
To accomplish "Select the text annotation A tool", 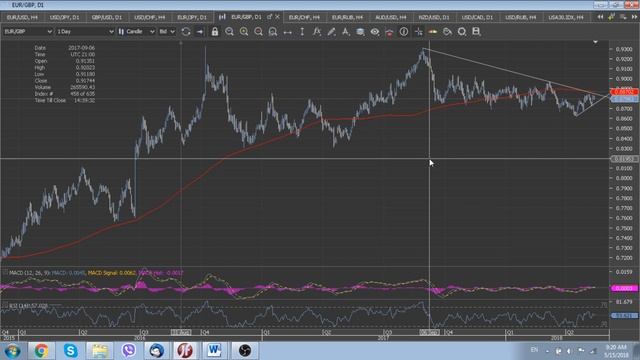I will 346,31.
